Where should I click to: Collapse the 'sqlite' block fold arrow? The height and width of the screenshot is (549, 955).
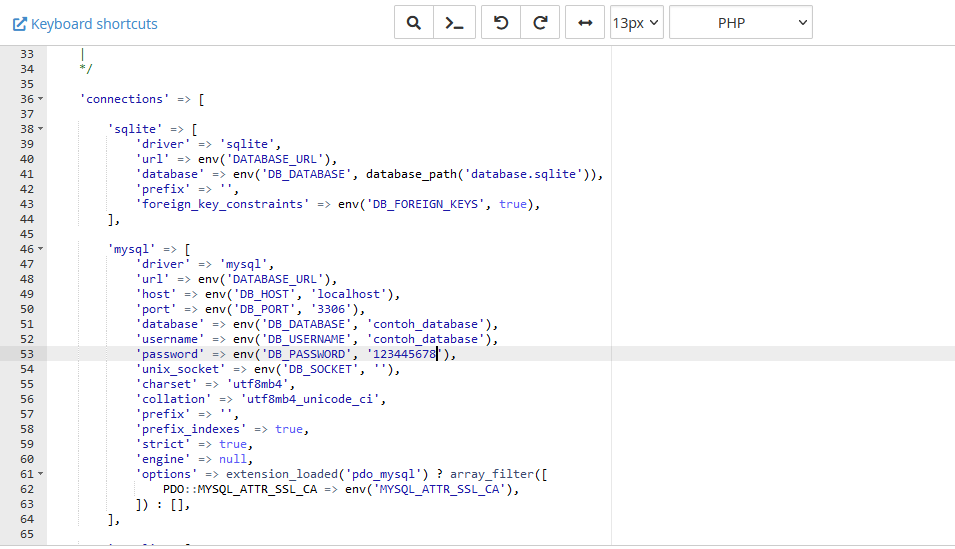pos(40,129)
